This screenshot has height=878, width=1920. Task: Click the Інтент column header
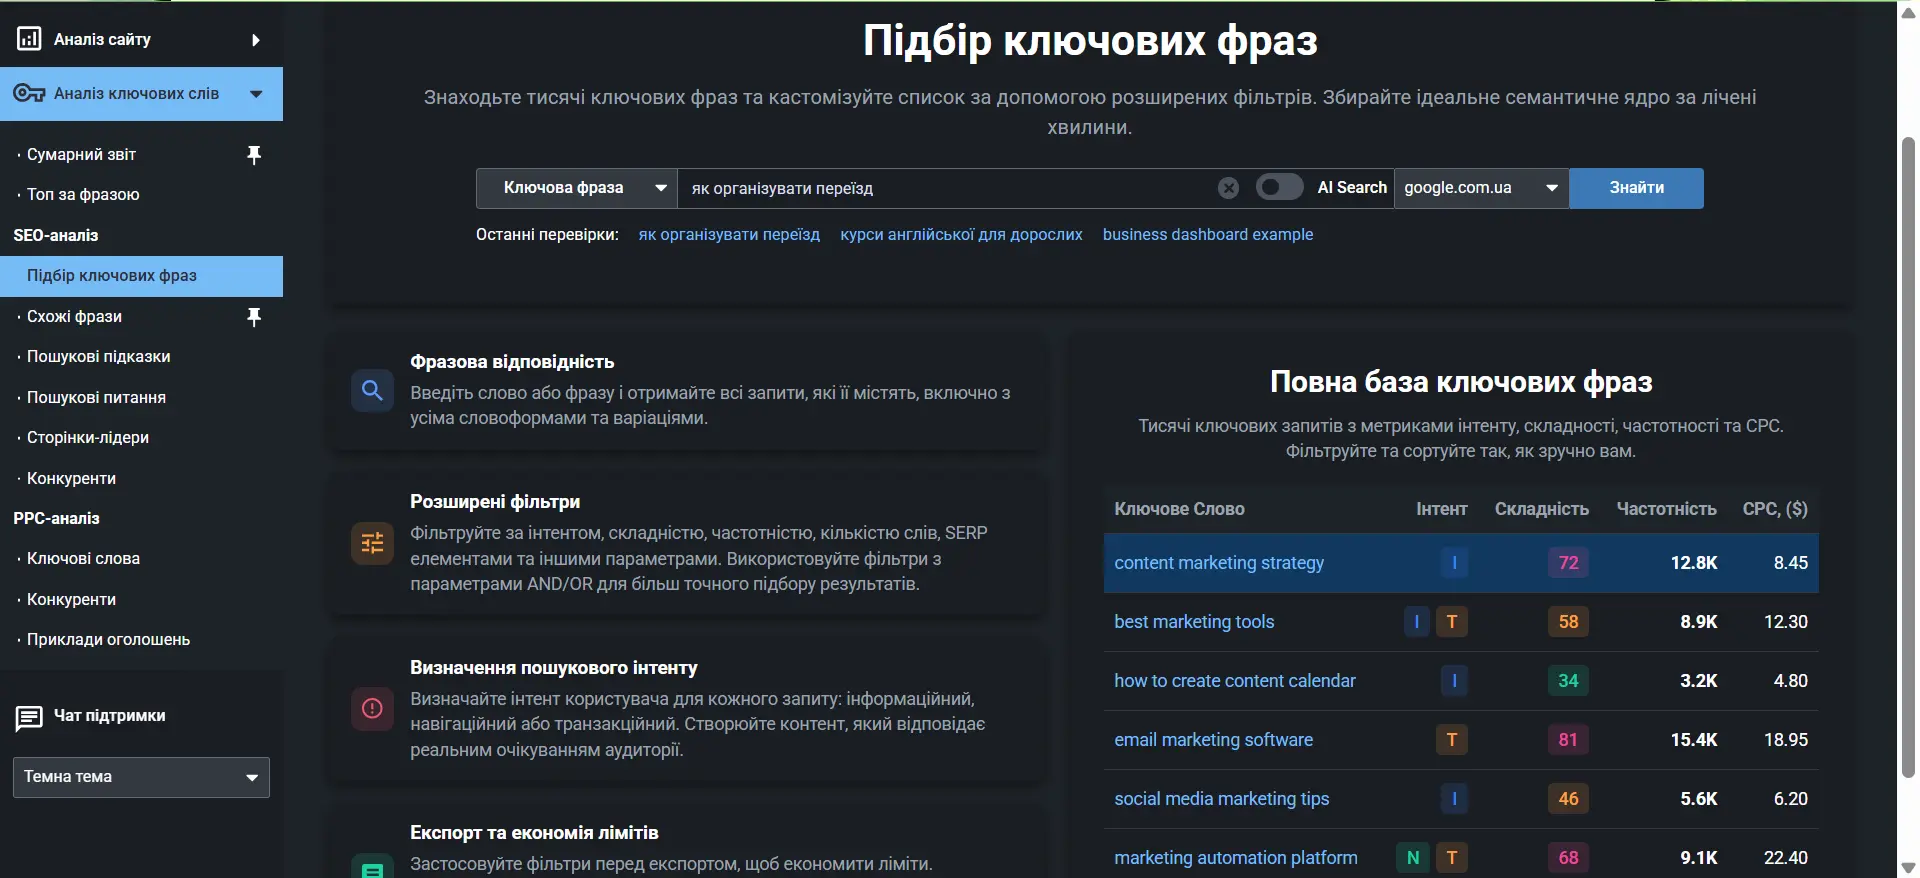click(1441, 509)
